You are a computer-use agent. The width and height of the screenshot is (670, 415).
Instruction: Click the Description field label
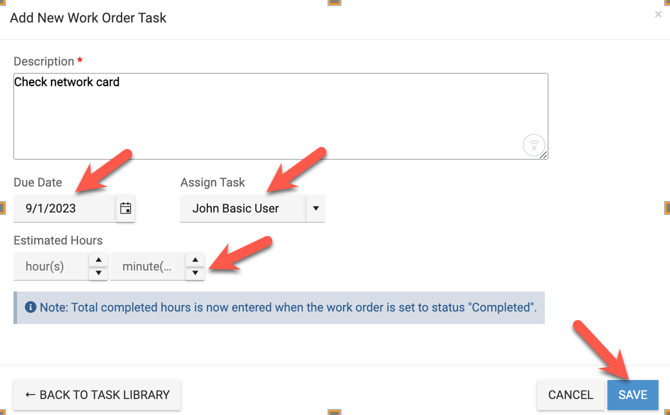(43, 62)
